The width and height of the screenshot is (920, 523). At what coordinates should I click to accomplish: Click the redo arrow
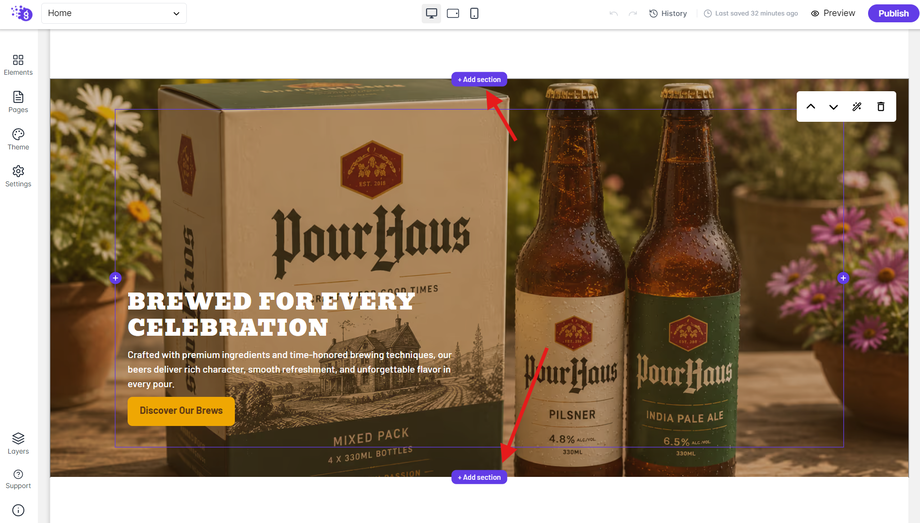632,14
